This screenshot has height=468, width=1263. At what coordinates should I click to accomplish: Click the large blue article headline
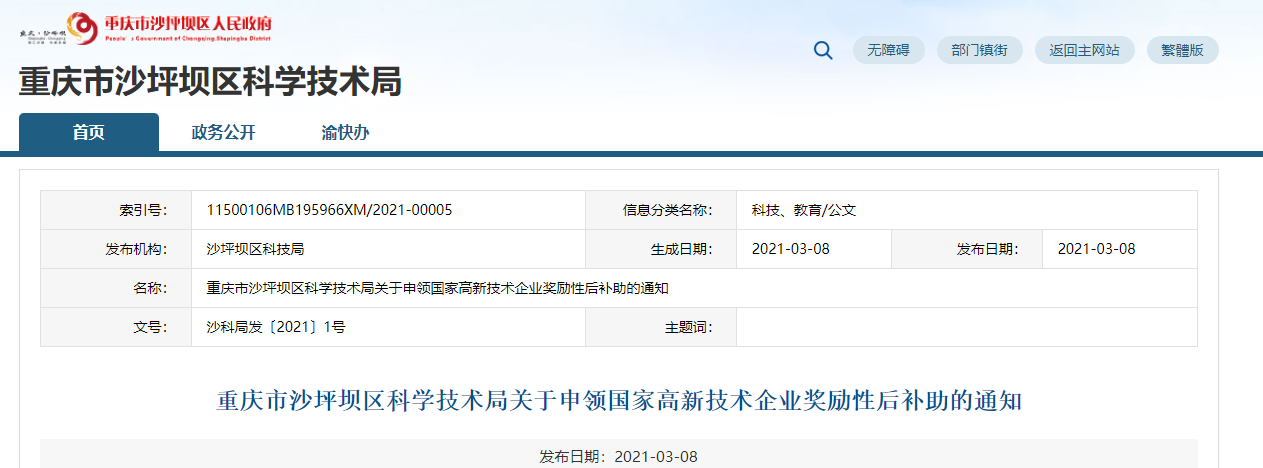(x=619, y=402)
